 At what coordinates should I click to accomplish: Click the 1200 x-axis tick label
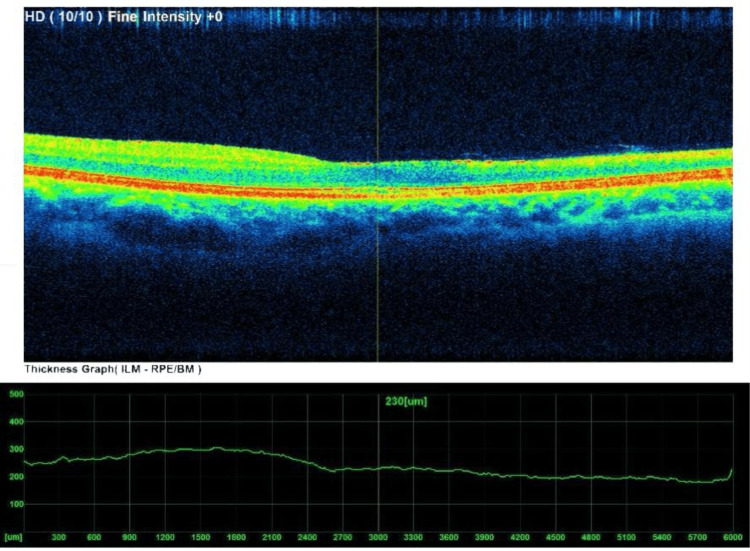(165, 537)
